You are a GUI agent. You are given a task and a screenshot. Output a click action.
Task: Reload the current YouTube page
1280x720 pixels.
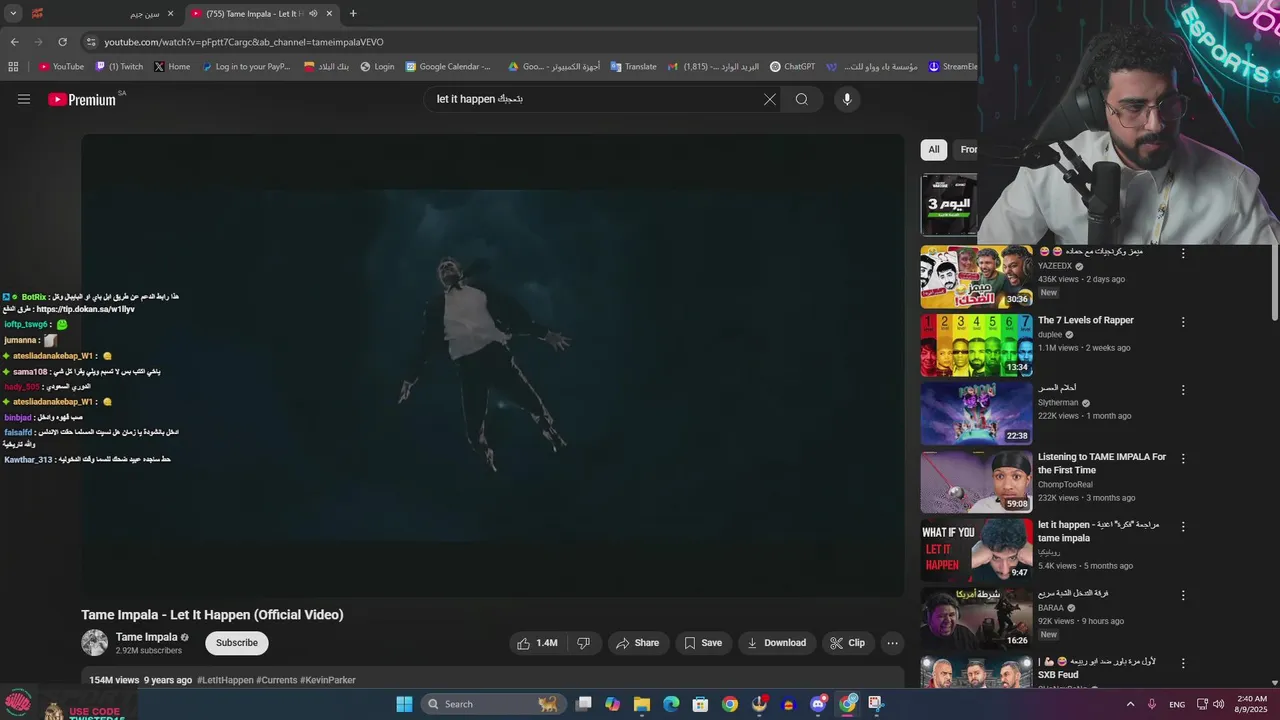click(62, 42)
